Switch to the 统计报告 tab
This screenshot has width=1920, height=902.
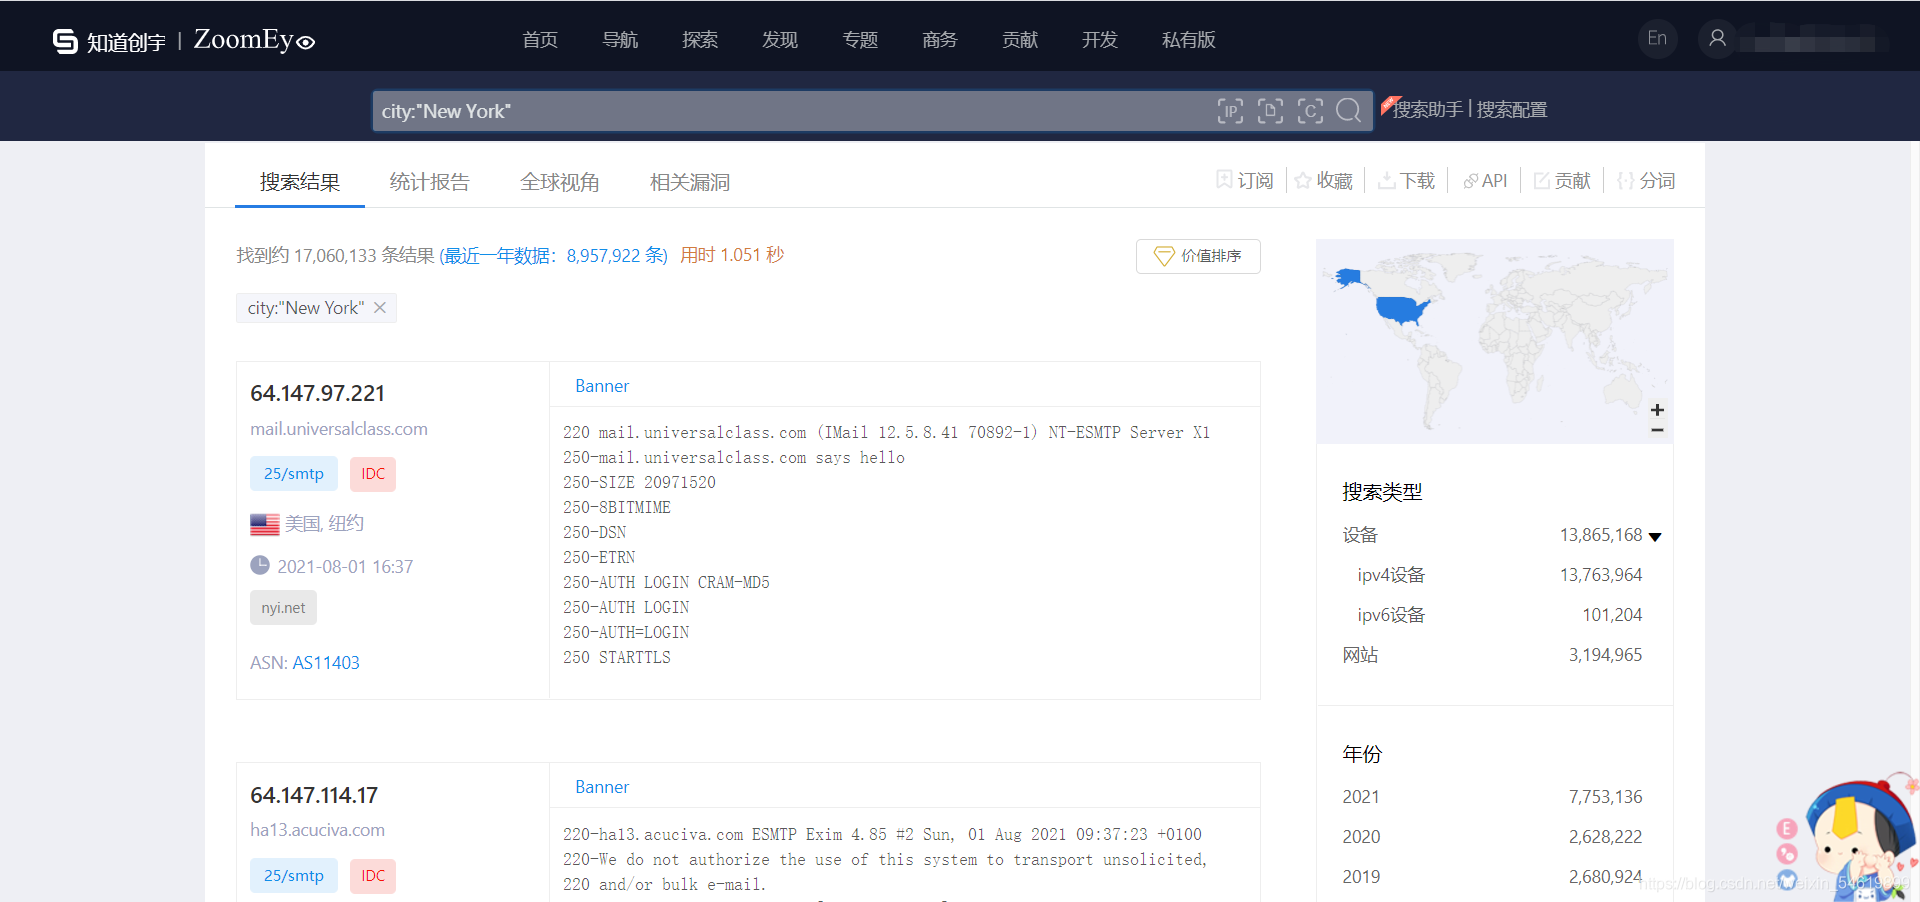coord(429,182)
